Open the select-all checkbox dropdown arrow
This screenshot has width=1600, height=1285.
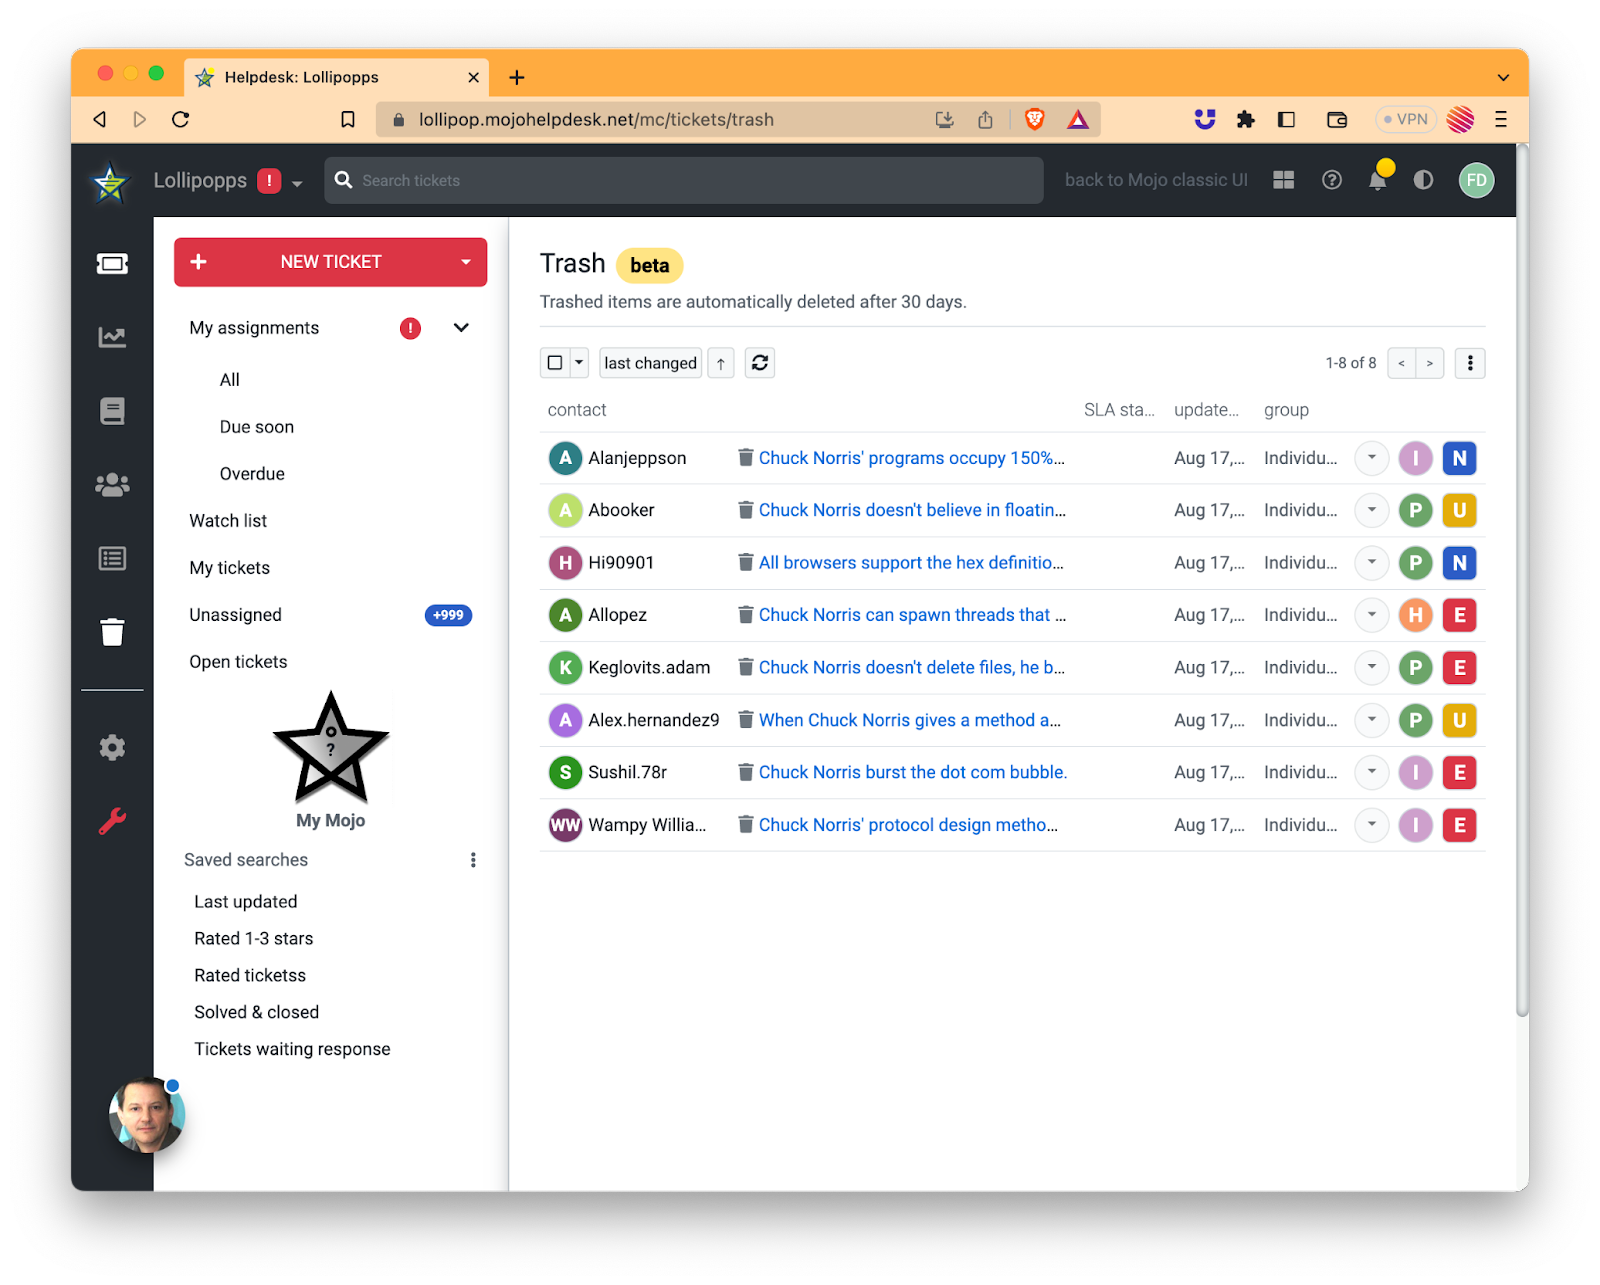pos(579,363)
